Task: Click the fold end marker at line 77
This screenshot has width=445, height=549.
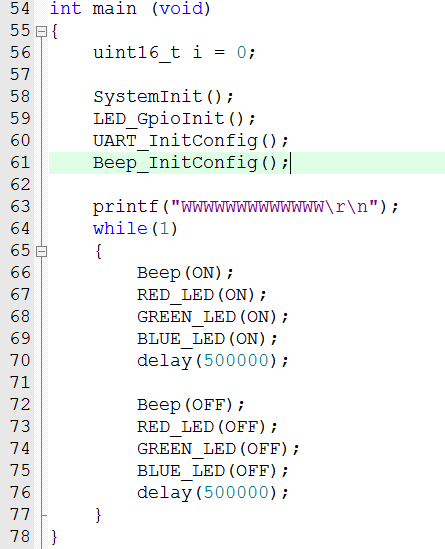Action: (x=43, y=515)
